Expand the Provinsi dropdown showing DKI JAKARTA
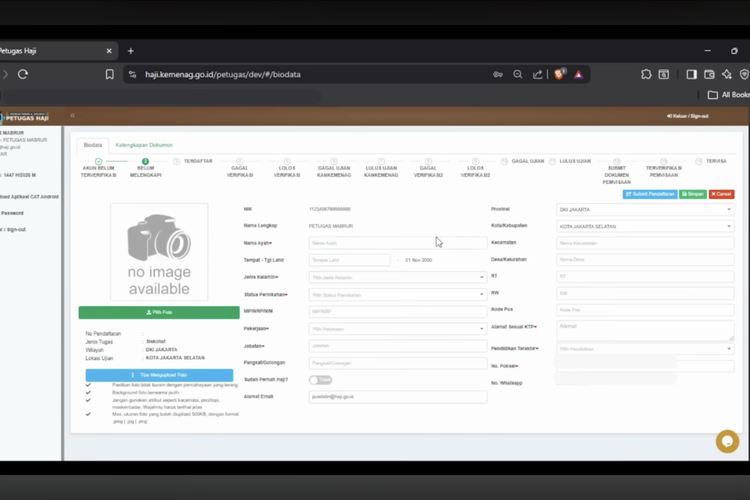Screen dimensions: 750x500 pos(645,210)
